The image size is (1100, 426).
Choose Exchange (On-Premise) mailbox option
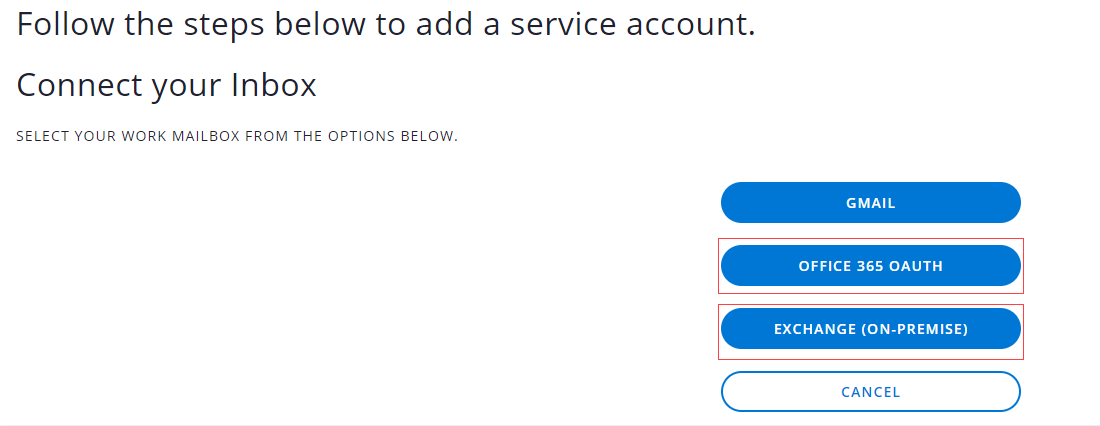[870, 329]
